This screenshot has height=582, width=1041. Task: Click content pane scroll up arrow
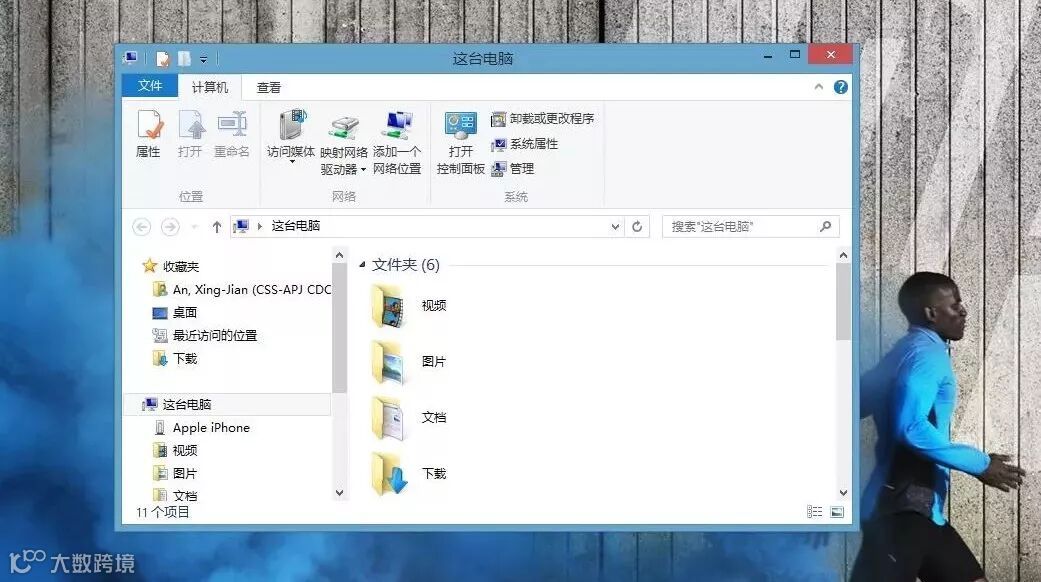pyautogui.click(x=843, y=255)
